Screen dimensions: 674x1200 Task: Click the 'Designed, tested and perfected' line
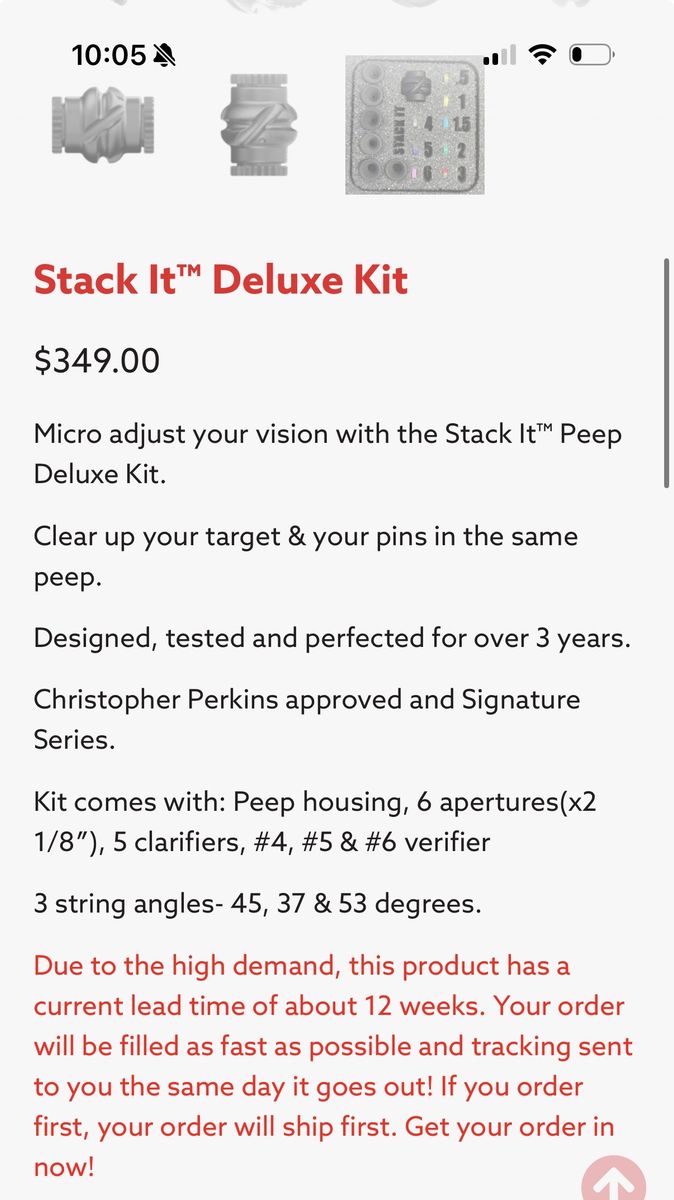click(332, 637)
